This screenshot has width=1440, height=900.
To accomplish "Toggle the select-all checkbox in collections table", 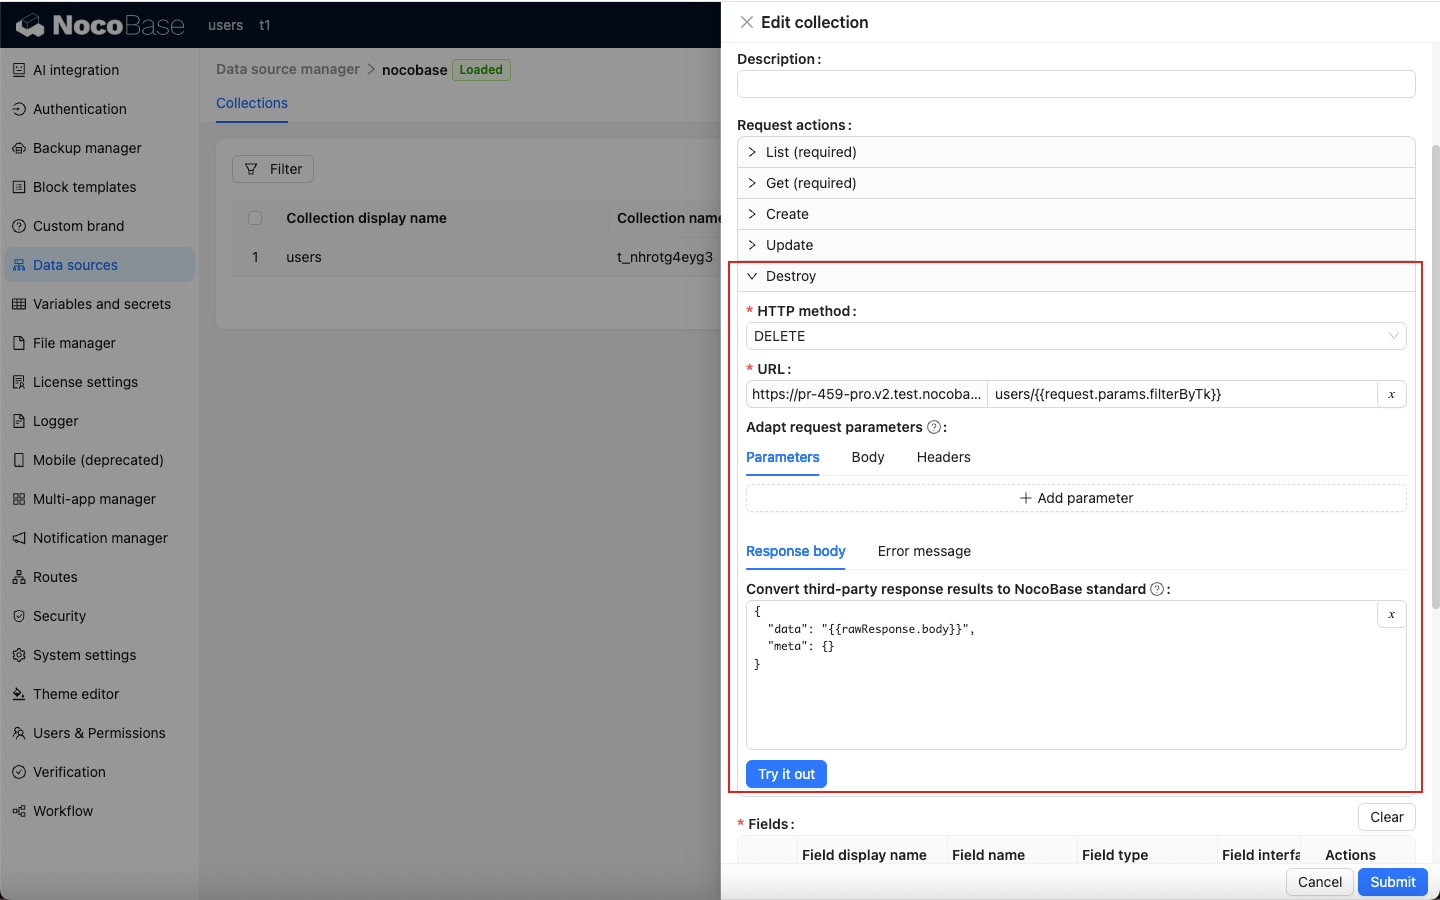I will (255, 218).
